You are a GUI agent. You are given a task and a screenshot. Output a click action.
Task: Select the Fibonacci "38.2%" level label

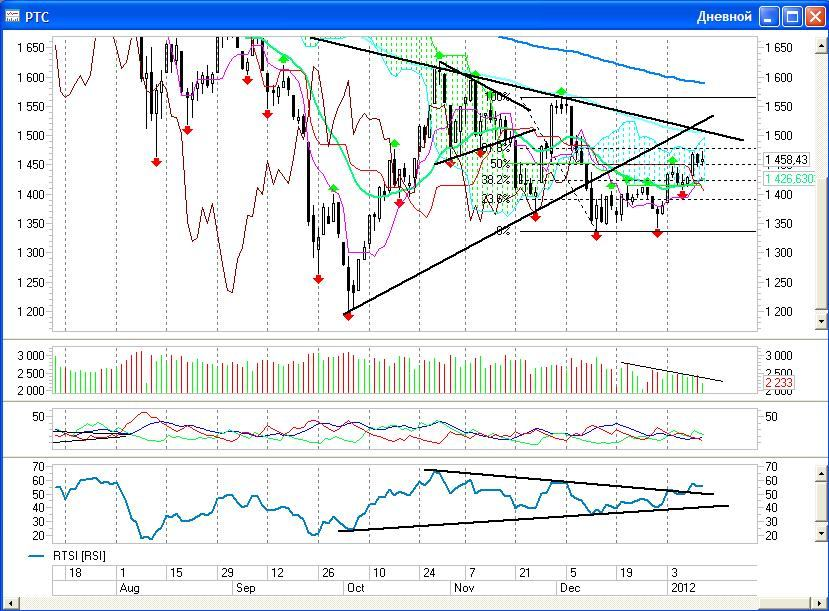click(x=495, y=180)
